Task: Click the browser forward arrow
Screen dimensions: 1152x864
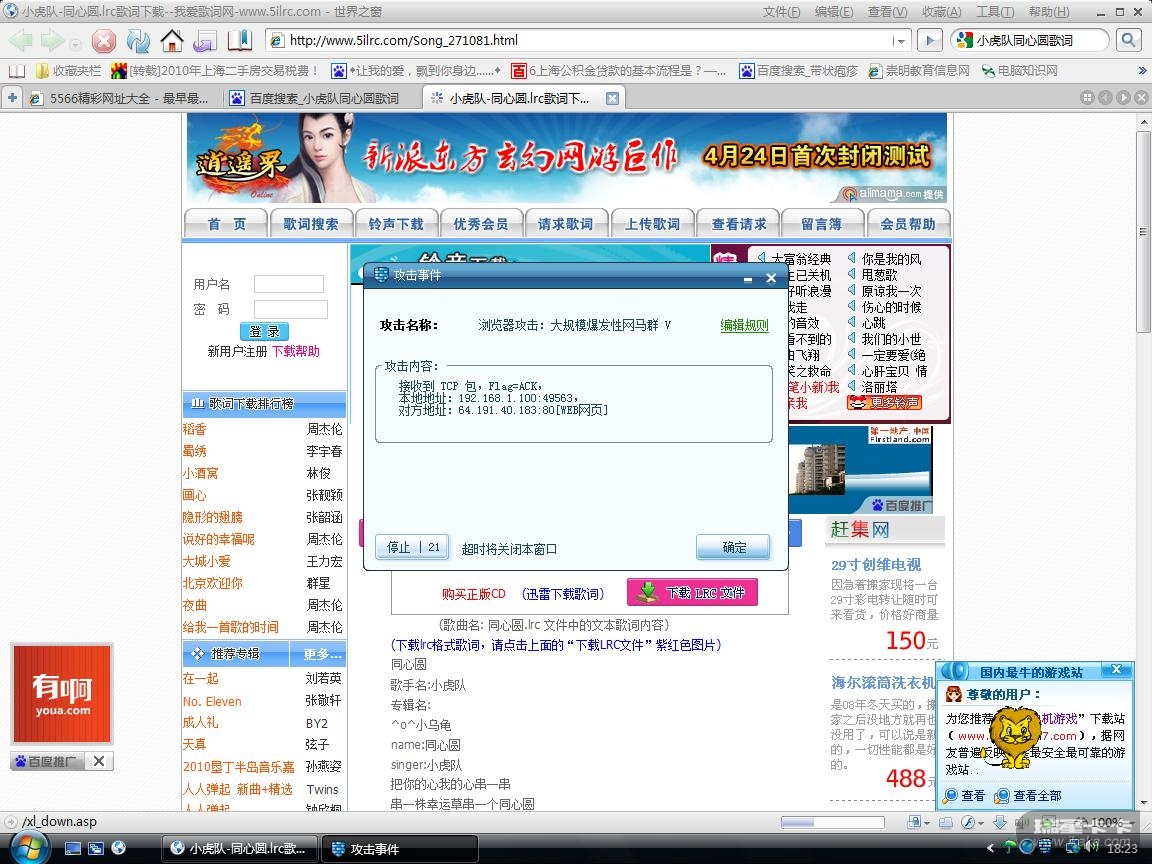Action: [x=51, y=40]
